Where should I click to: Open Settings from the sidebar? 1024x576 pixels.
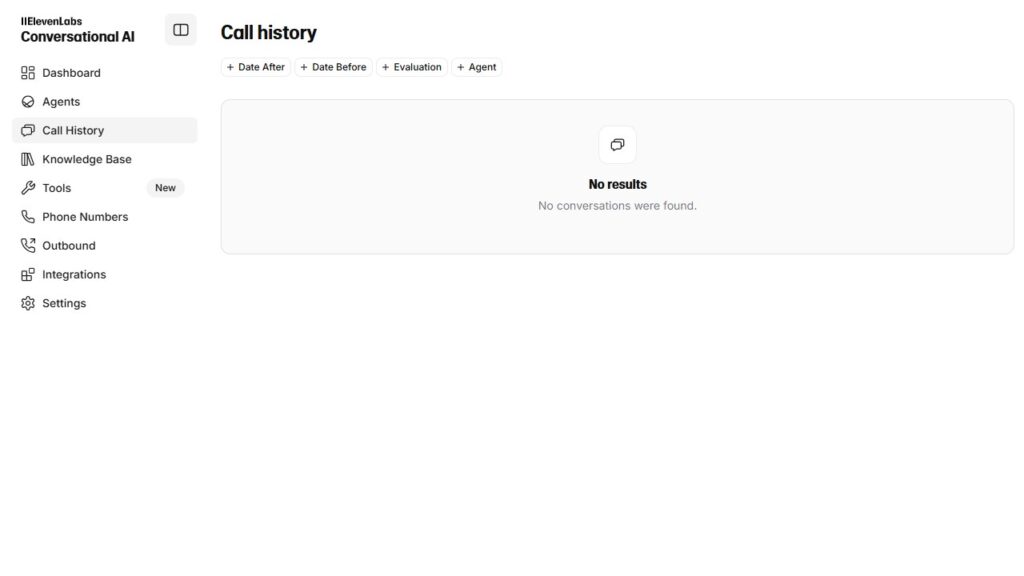(104, 304)
